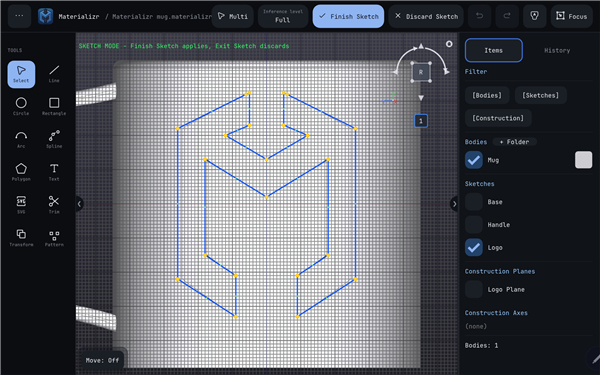Open the Inference level Full dropdown

click(x=283, y=16)
